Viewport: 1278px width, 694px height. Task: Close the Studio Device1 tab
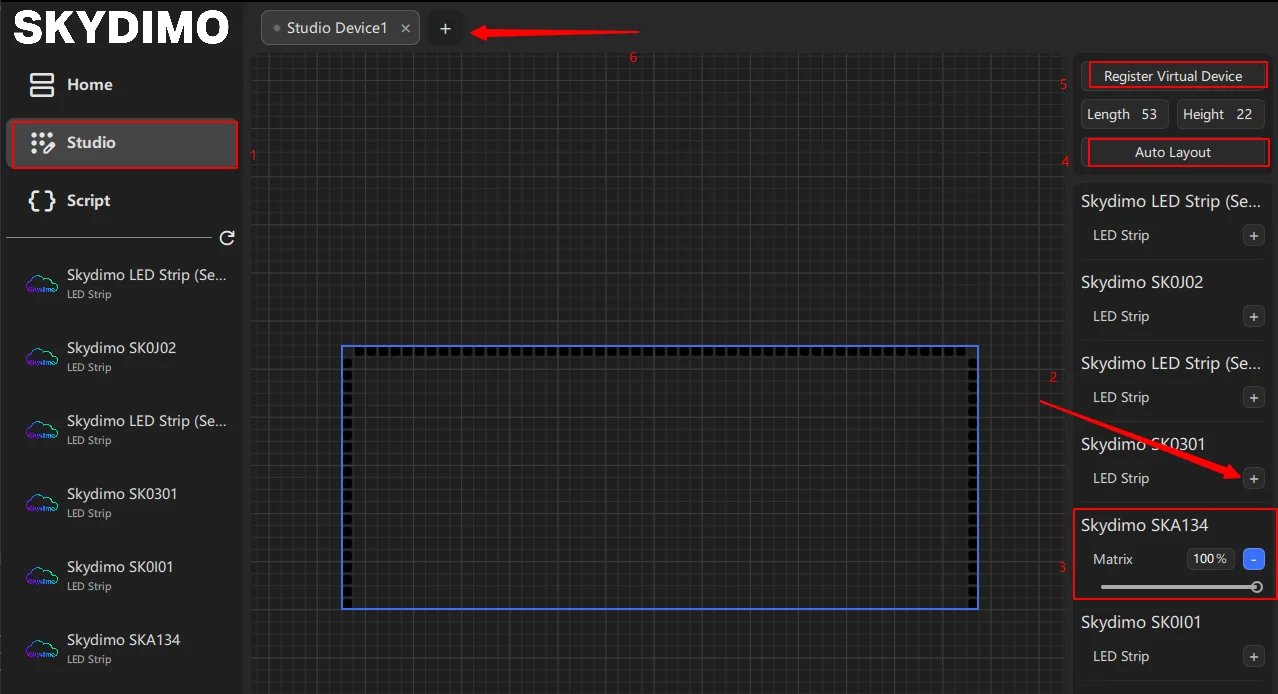coord(405,29)
